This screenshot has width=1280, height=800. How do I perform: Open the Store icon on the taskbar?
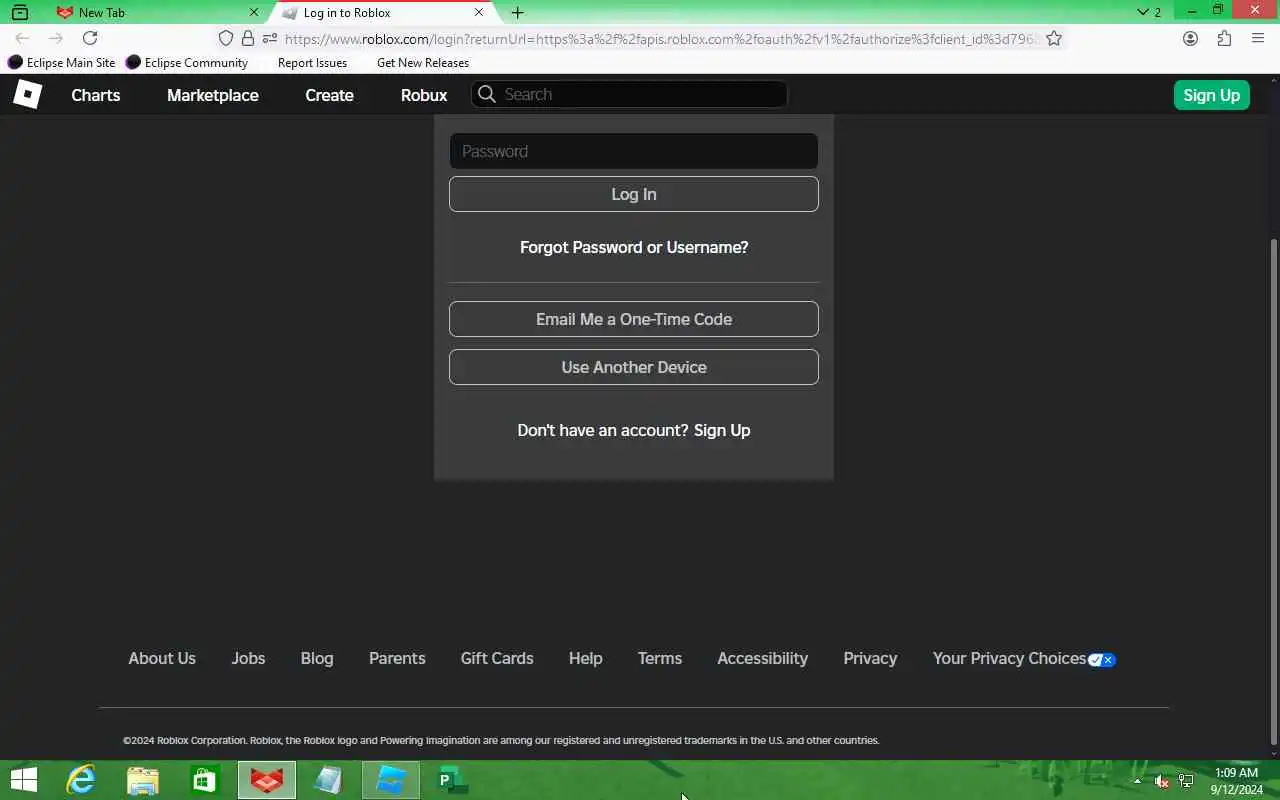pos(205,780)
